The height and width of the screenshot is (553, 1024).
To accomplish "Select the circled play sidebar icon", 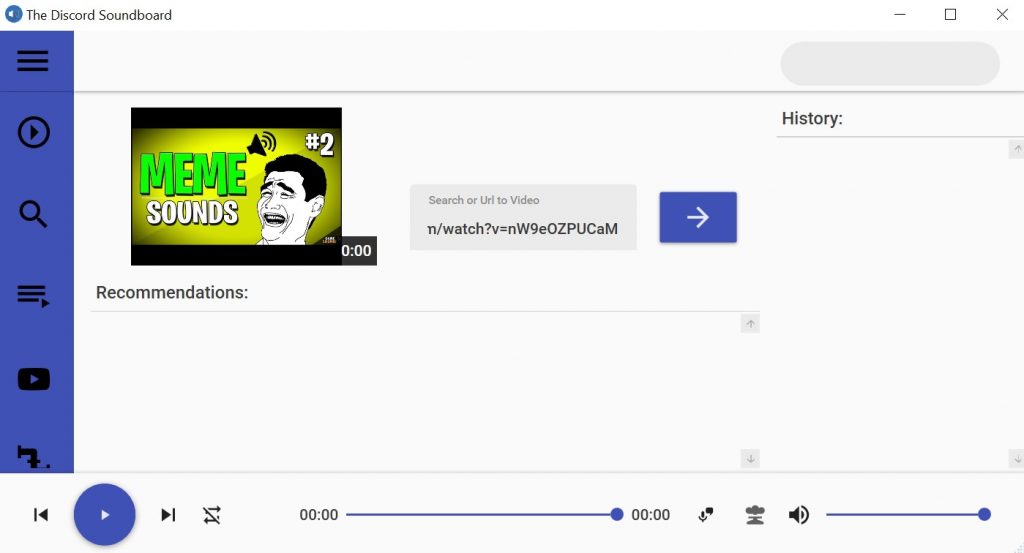I will tap(33, 133).
